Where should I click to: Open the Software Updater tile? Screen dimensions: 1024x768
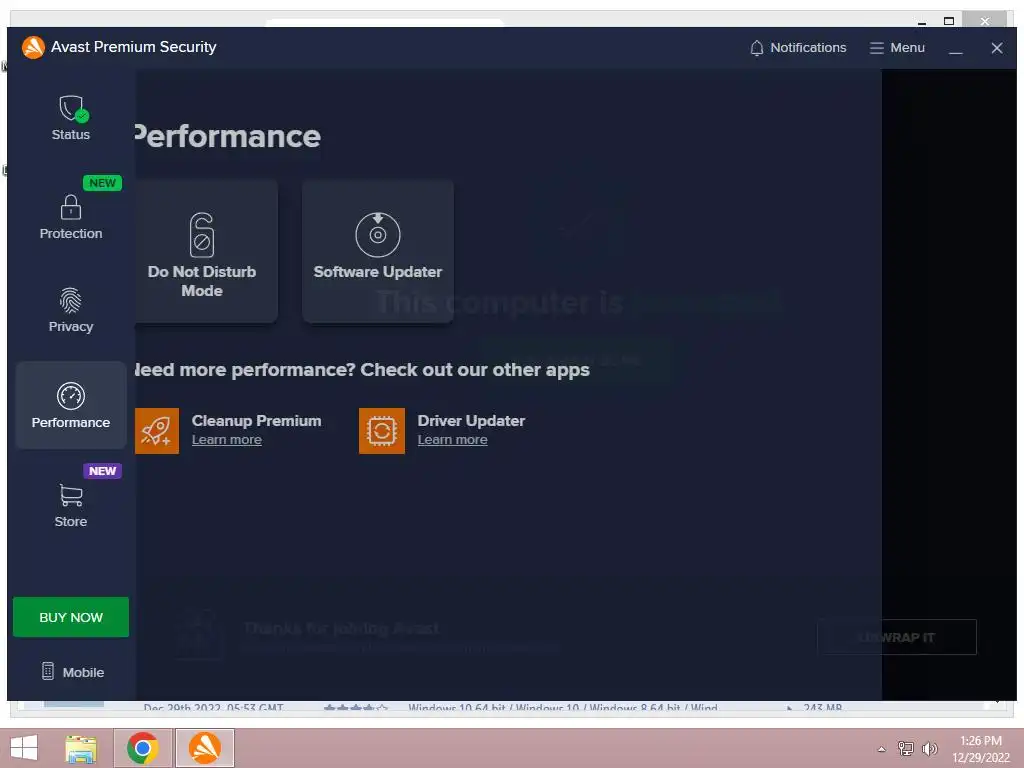tap(377, 251)
